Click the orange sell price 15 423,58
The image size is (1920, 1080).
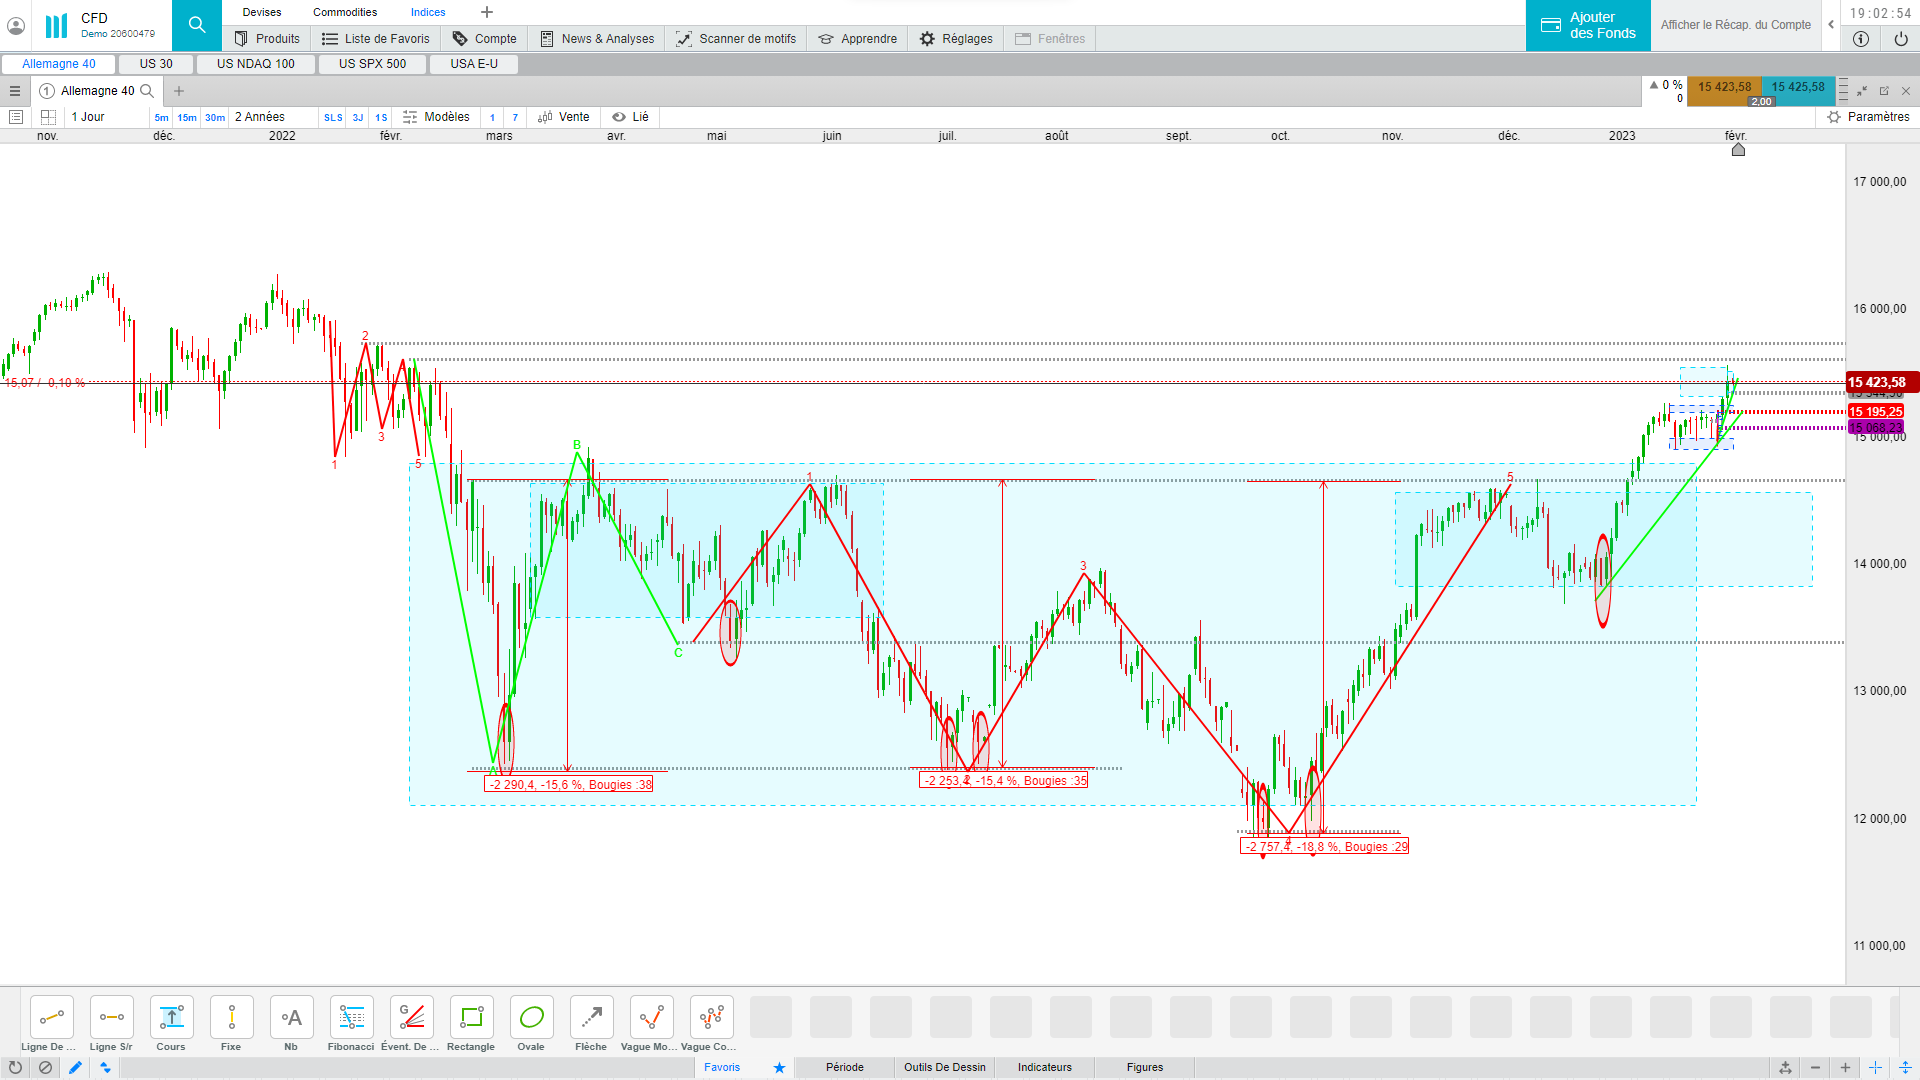click(x=1724, y=87)
